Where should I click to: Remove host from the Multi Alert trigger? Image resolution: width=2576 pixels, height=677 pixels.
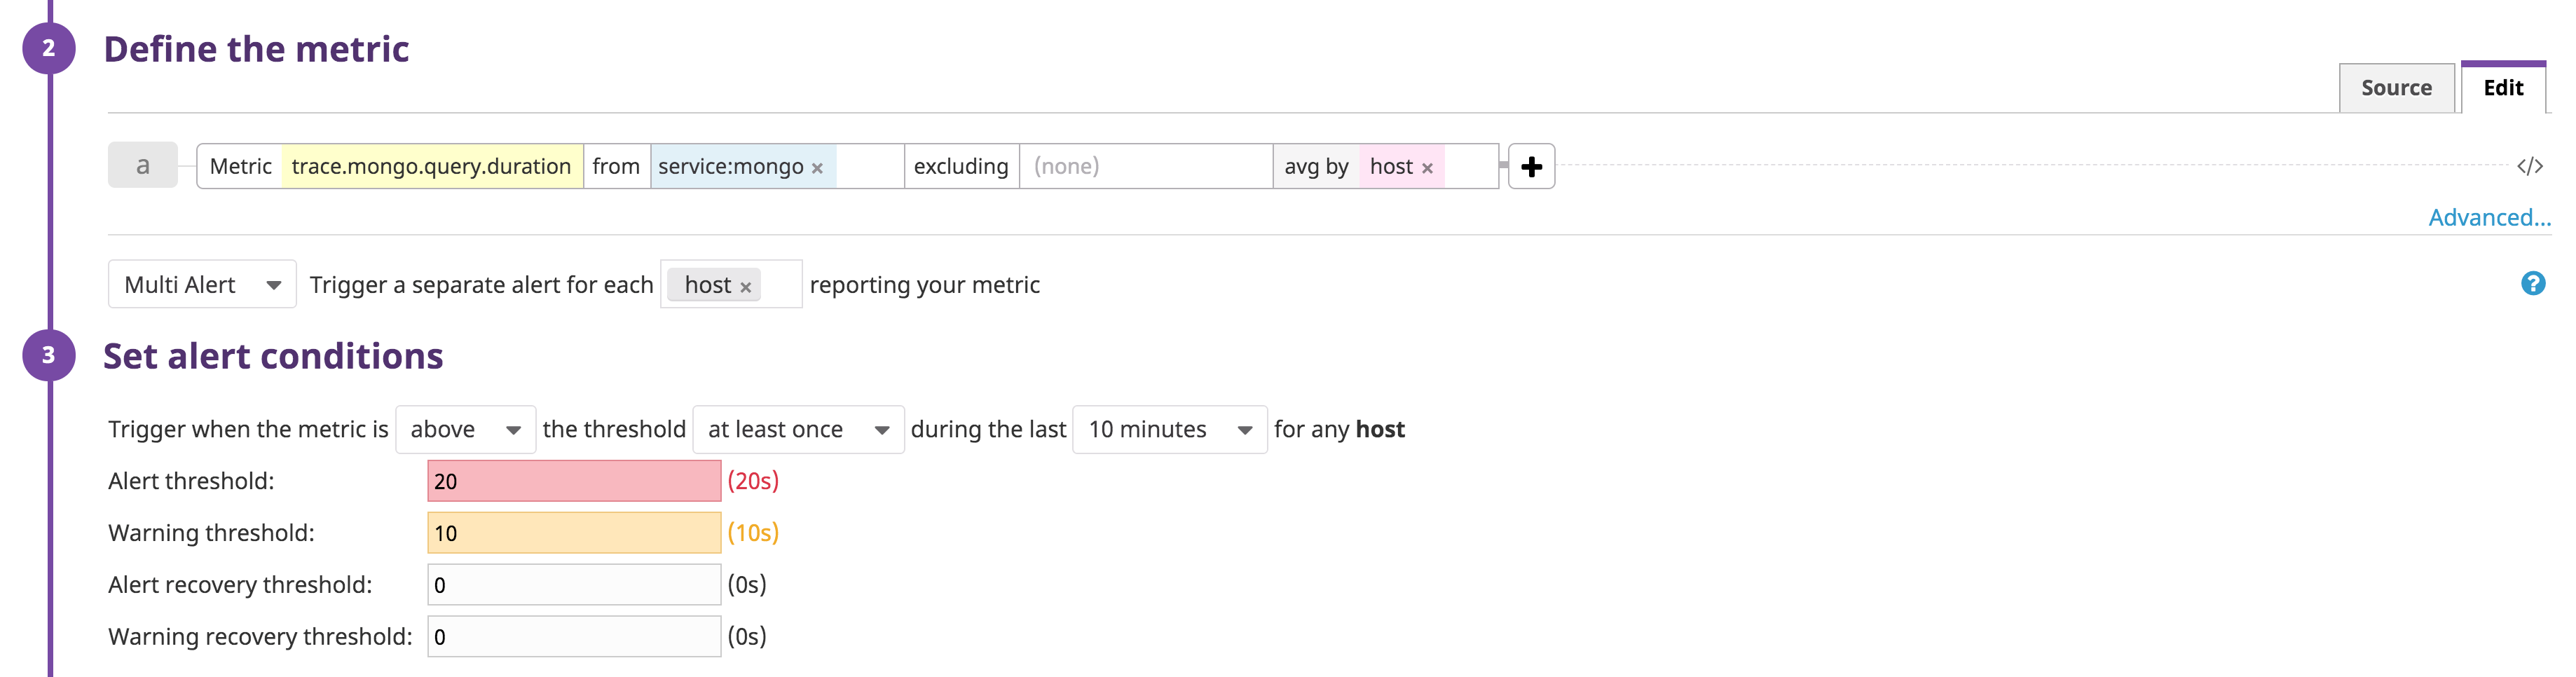point(745,285)
